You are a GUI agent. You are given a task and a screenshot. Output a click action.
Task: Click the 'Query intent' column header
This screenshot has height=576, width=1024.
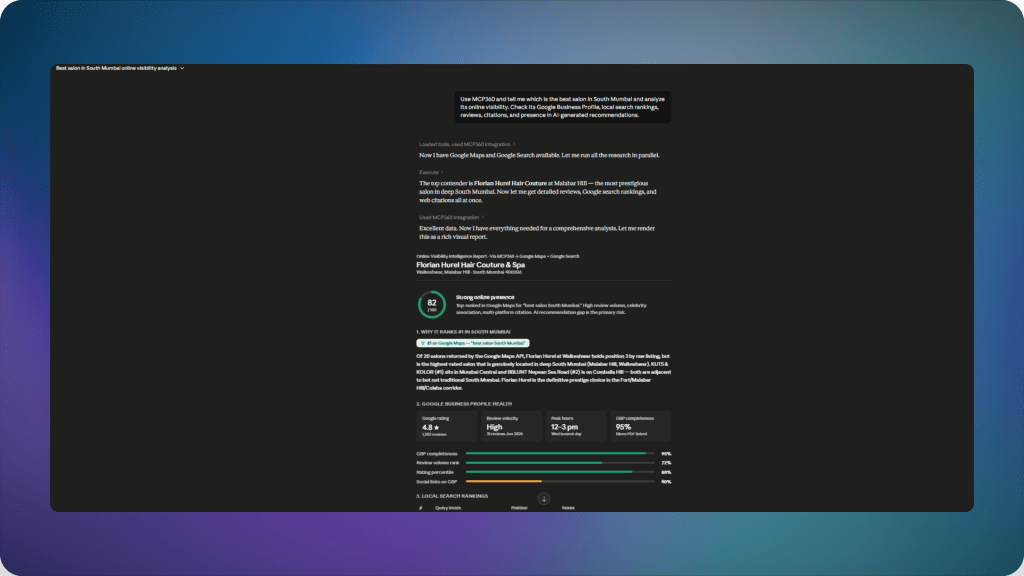tap(448, 508)
